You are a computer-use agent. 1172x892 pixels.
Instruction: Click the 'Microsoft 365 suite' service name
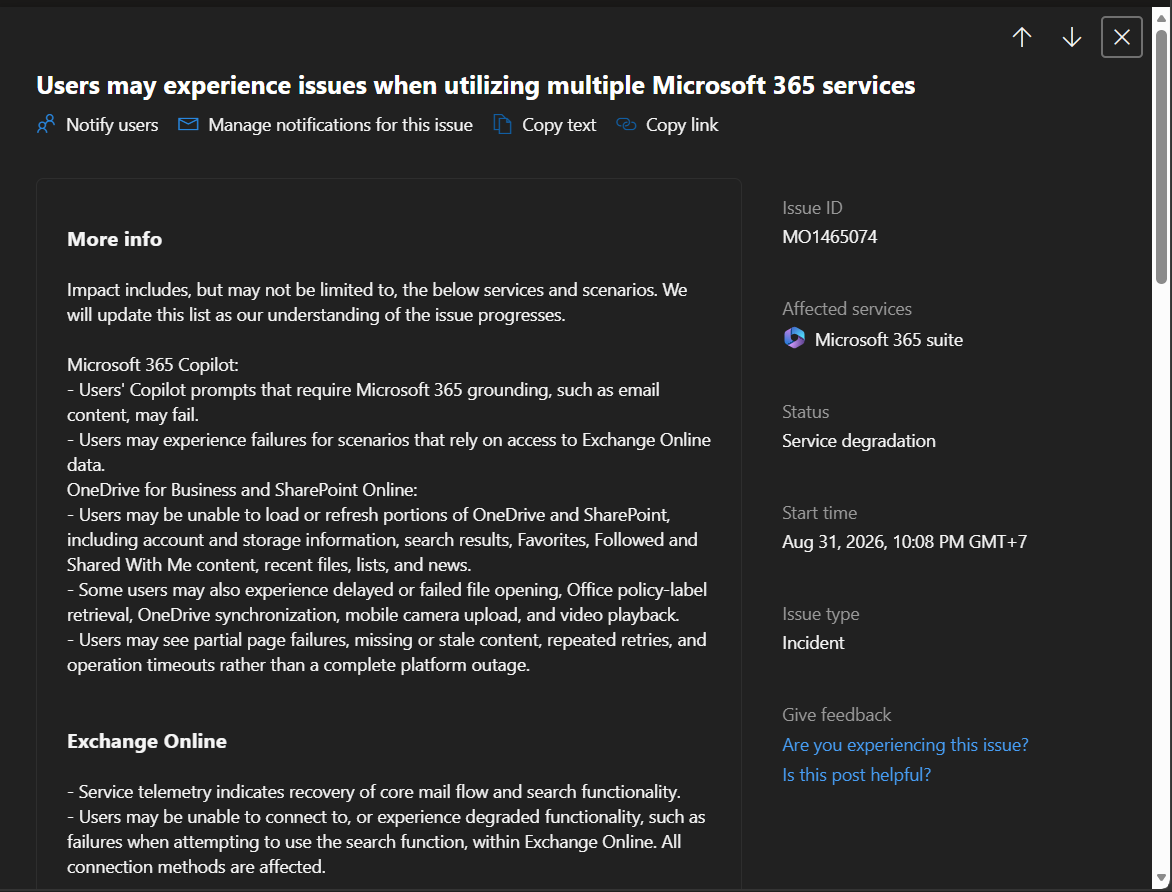coord(889,339)
